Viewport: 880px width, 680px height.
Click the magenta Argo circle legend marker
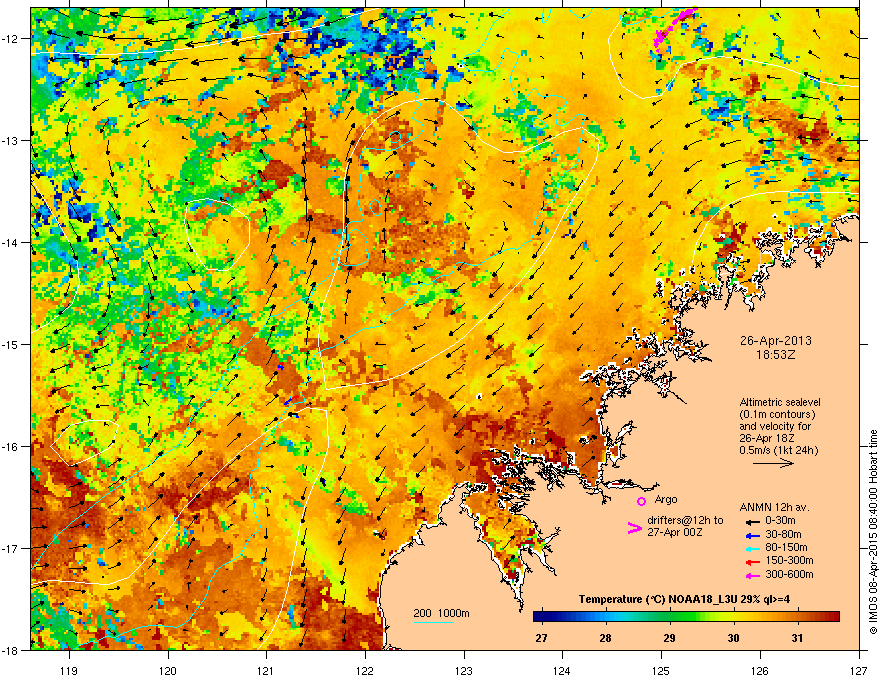point(641,501)
